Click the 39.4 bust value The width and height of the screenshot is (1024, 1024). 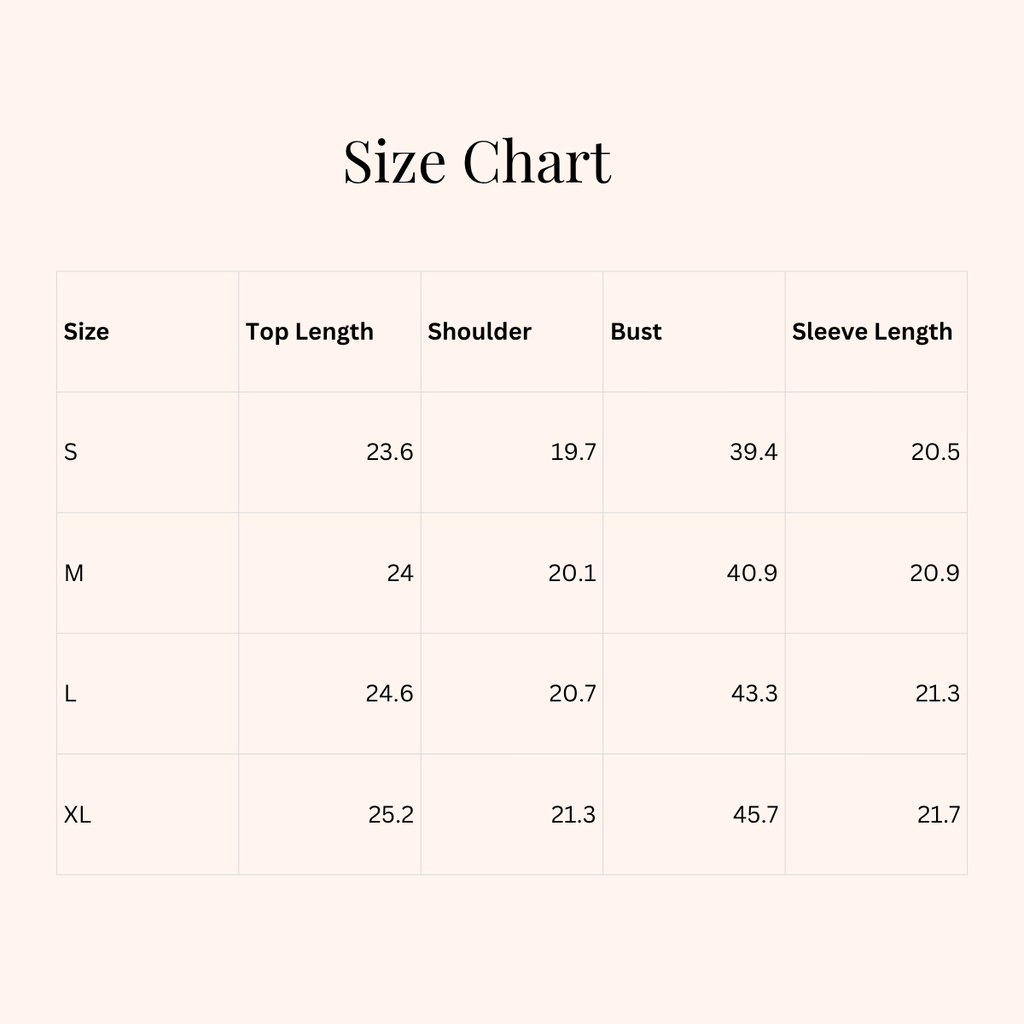[x=753, y=452]
